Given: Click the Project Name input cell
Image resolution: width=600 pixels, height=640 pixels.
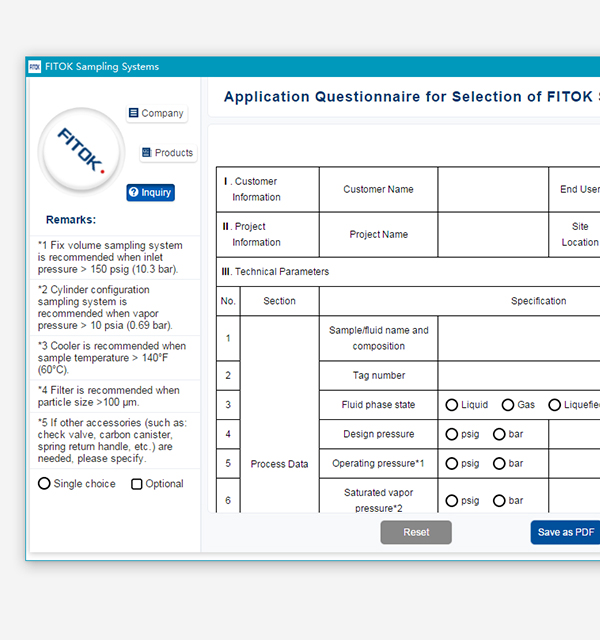Looking at the screenshot, I should (x=493, y=235).
